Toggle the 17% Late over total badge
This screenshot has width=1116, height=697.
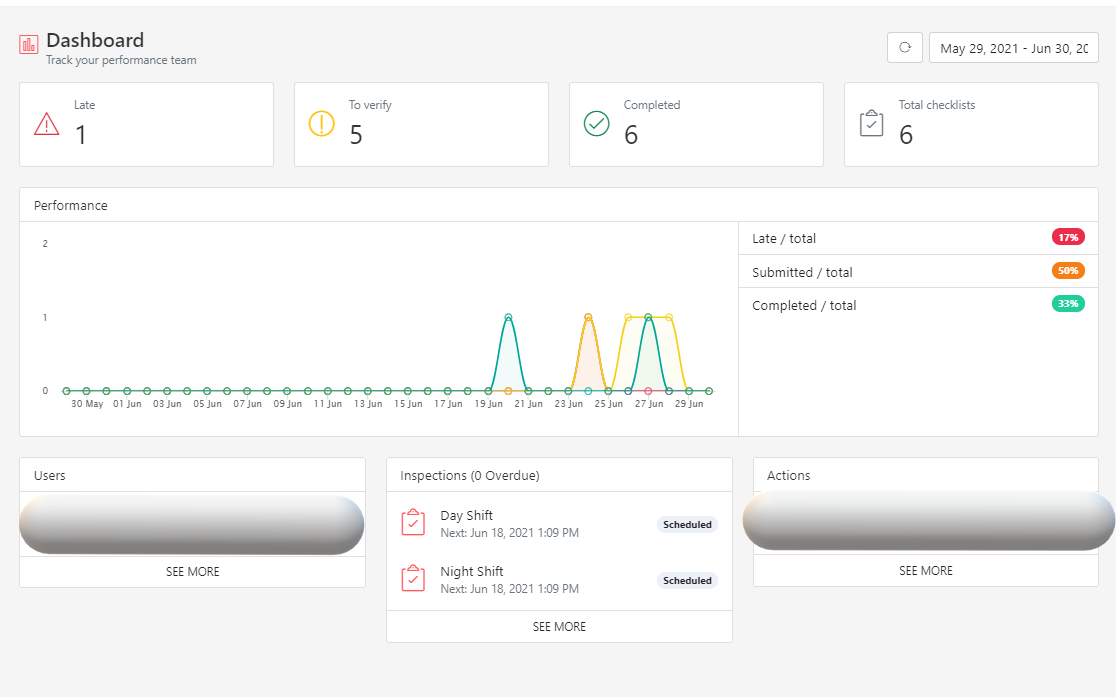[1068, 237]
